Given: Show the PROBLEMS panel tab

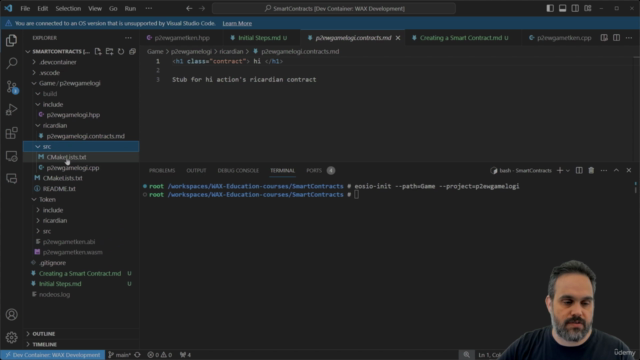Looking at the screenshot, I should point(162,170).
